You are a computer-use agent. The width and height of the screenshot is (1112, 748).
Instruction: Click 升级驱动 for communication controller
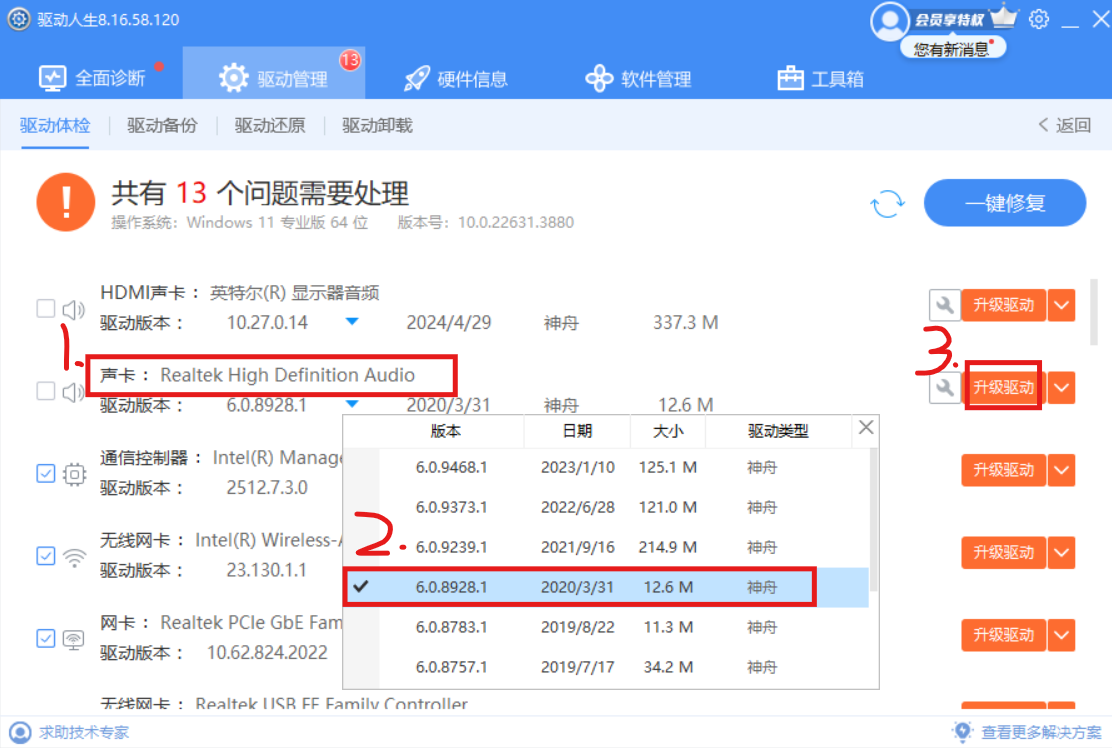click(x=1003, y=470)
